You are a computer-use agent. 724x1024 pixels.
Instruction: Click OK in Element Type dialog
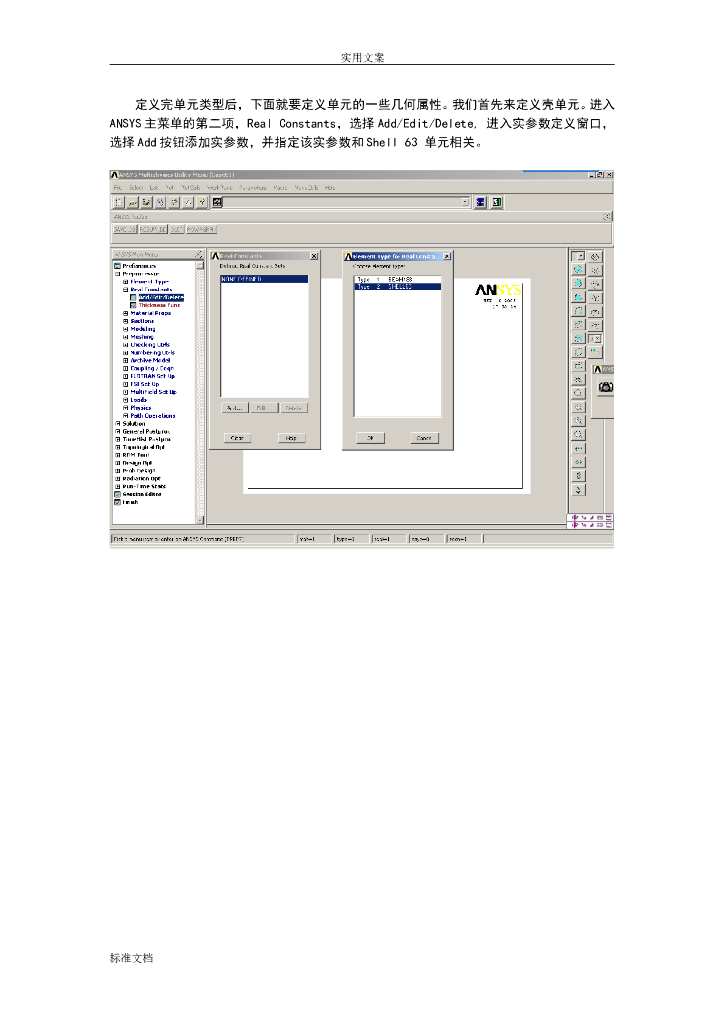pyautogui.click(x=370, y=438)
